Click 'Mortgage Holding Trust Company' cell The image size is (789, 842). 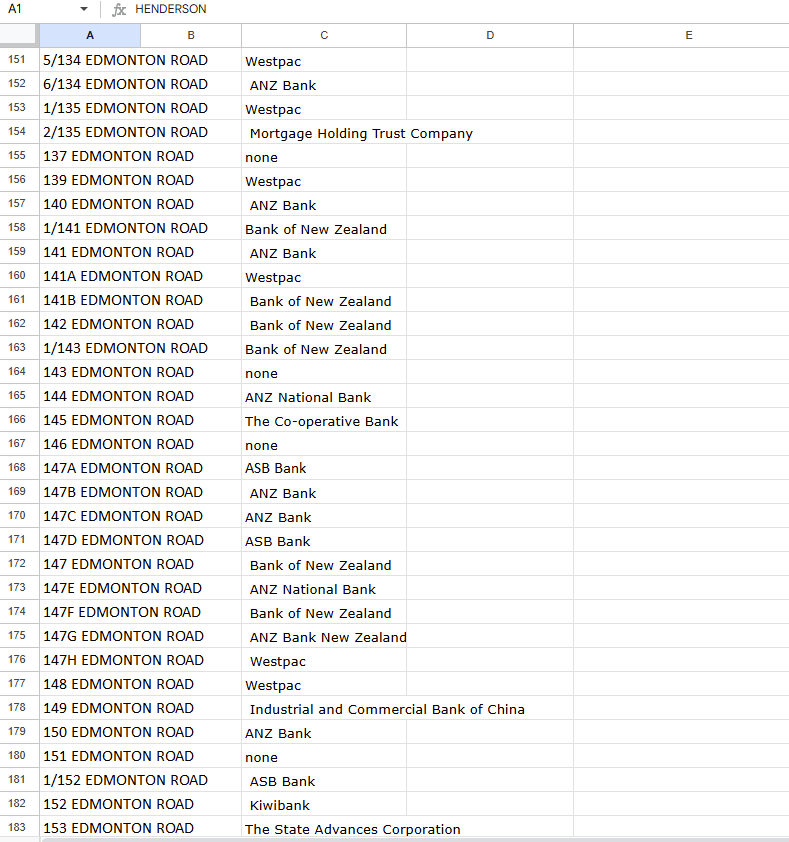click(x=361, y=134)
